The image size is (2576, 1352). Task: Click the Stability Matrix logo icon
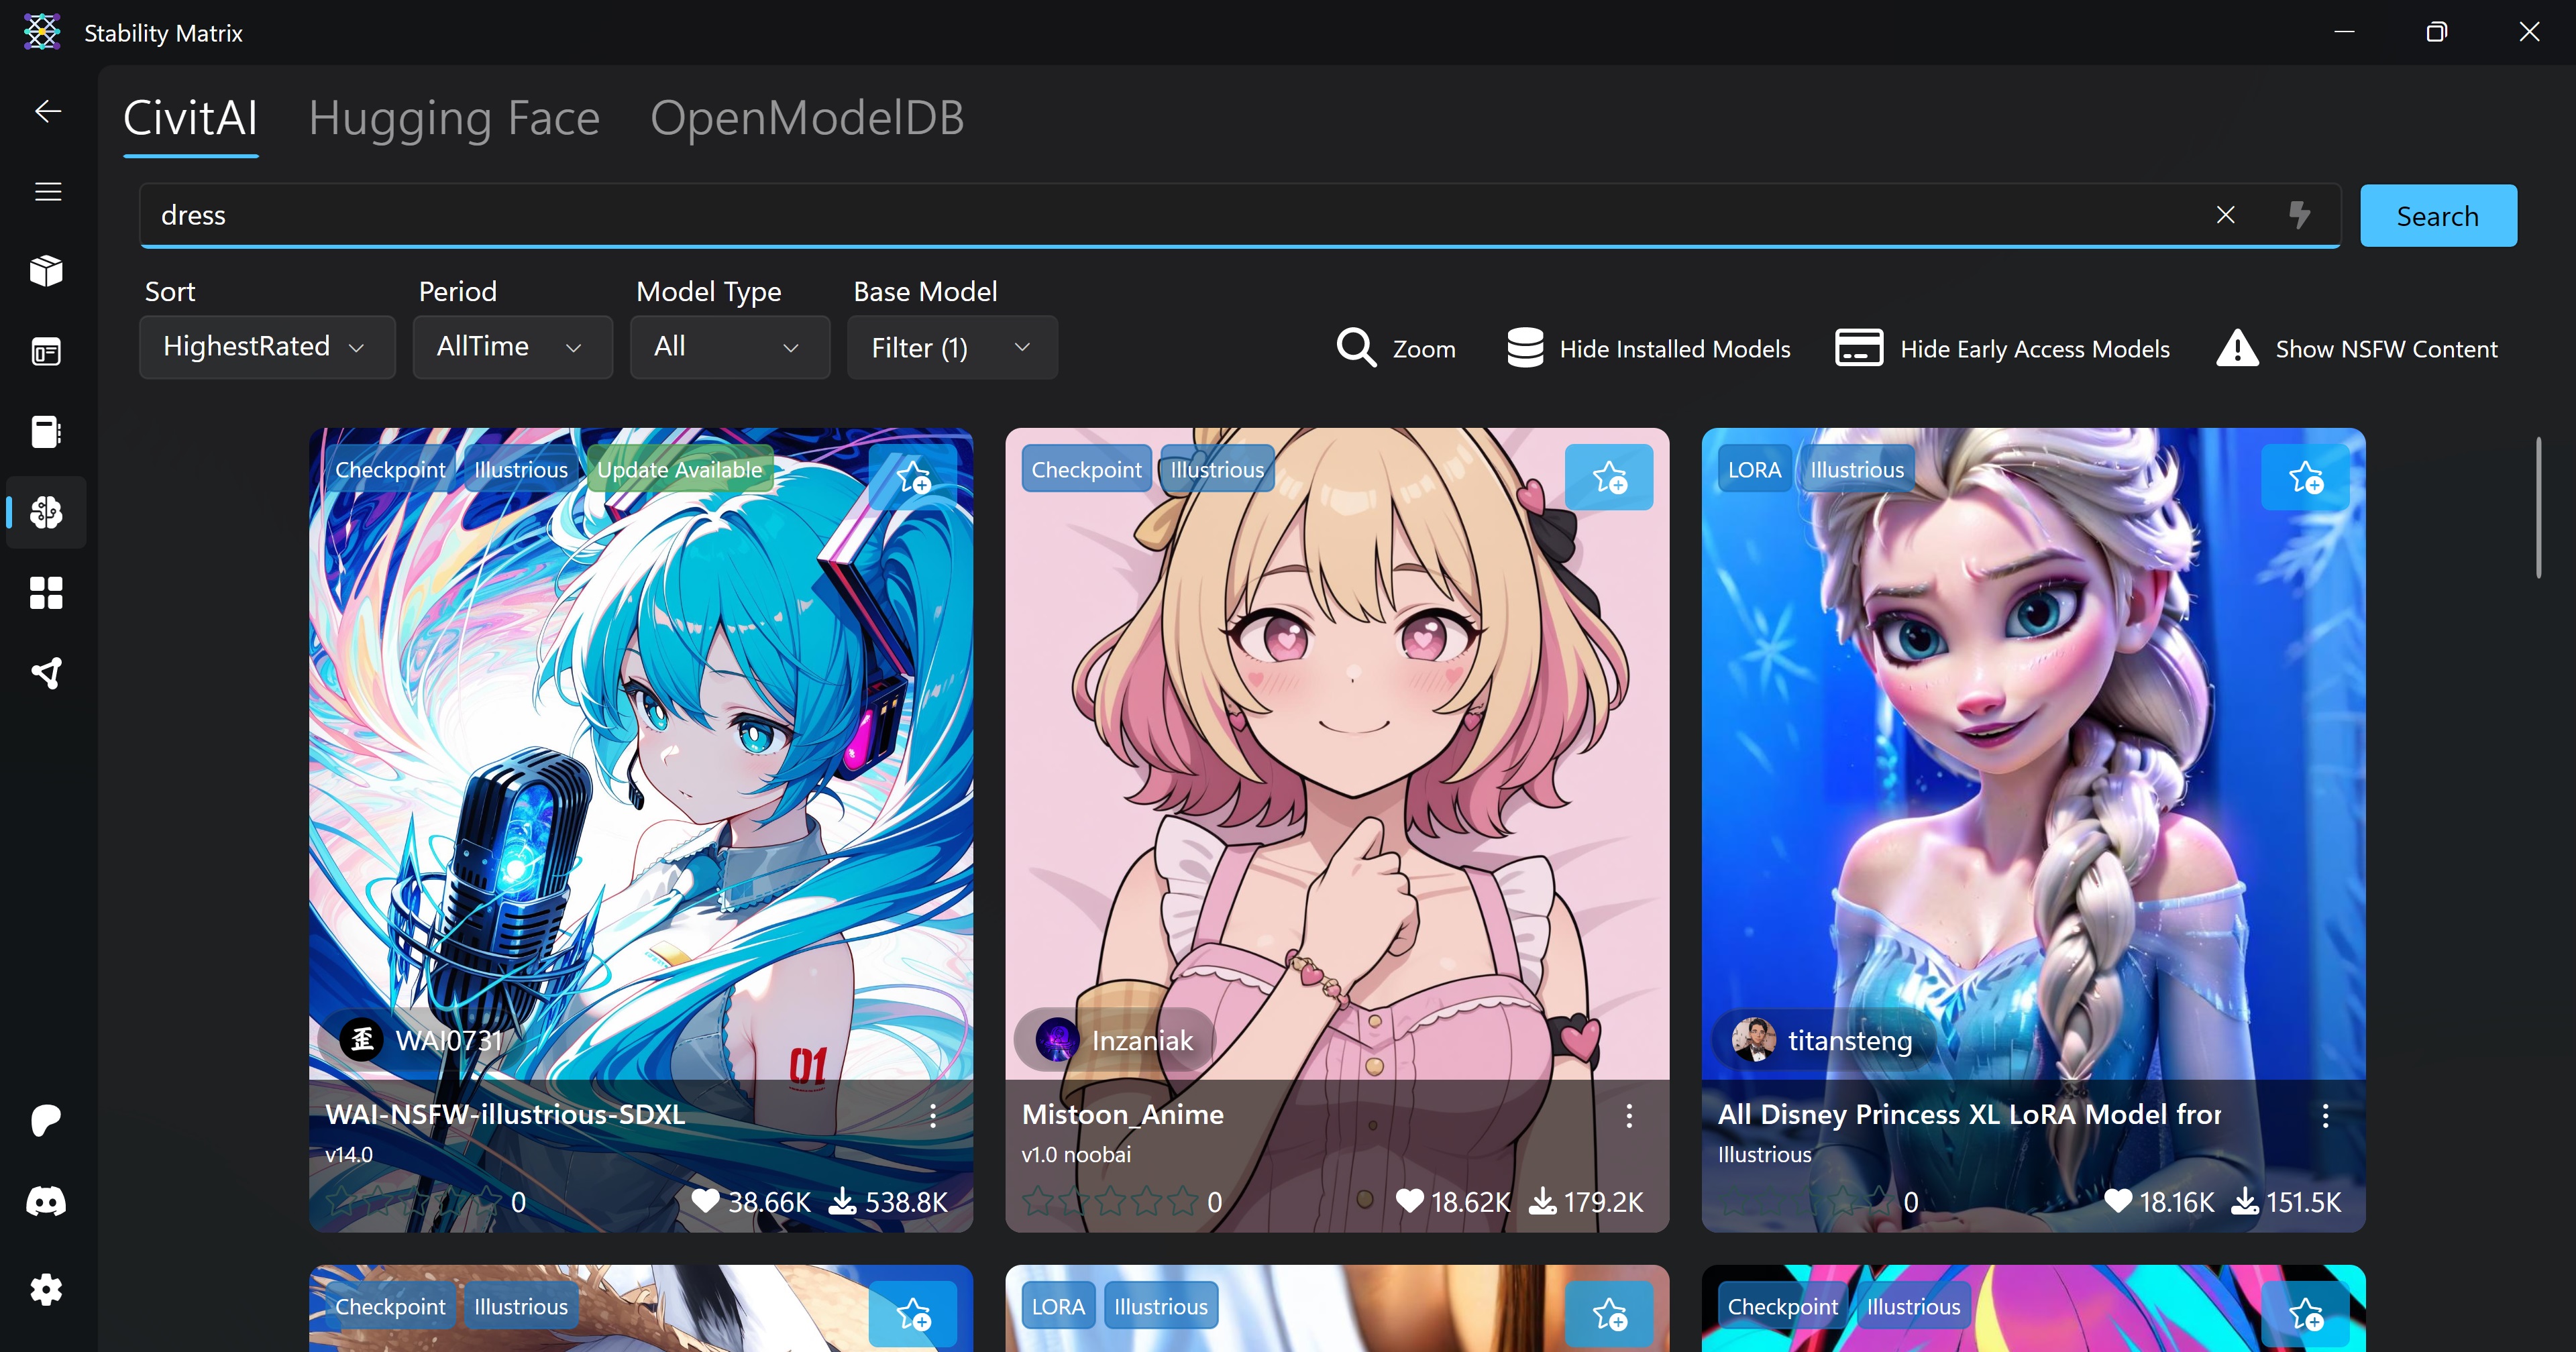coord(41,32)
